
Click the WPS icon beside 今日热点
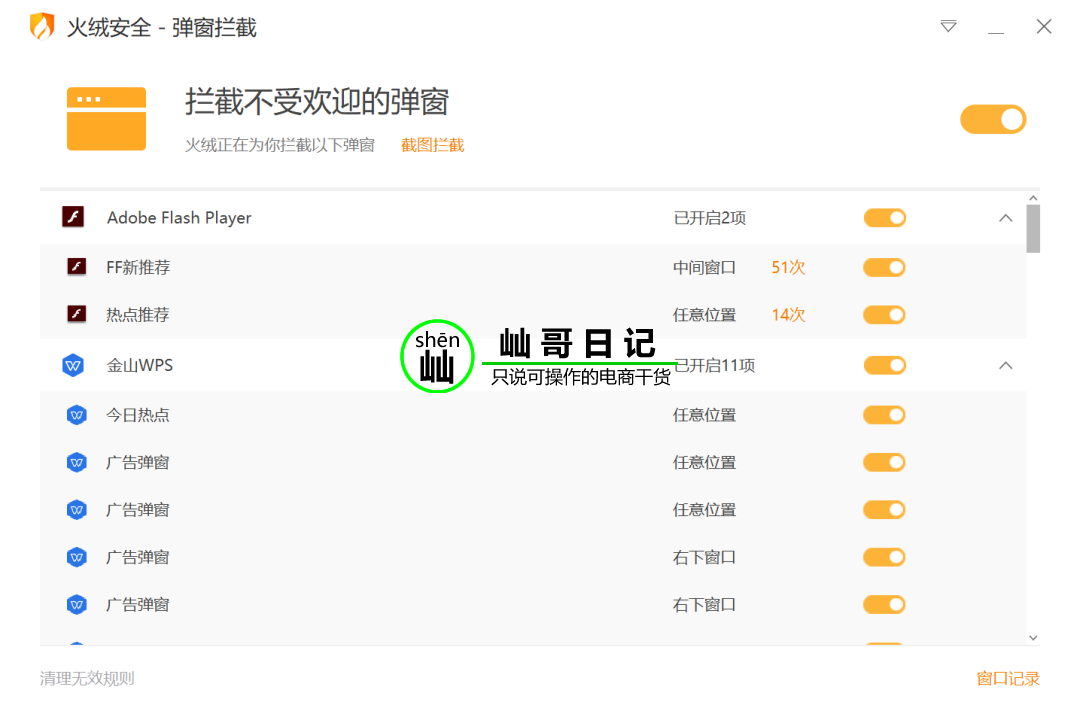[x=76, y=415]
